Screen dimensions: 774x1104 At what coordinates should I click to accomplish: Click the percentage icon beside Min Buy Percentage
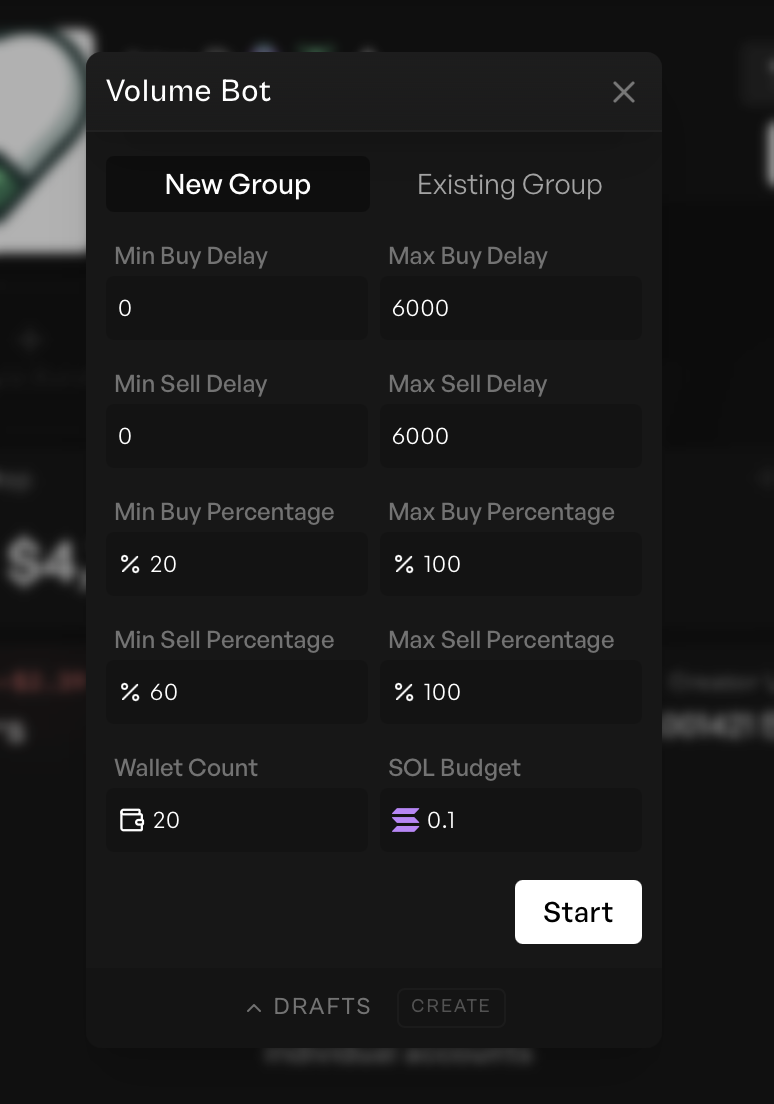point(130,564)
